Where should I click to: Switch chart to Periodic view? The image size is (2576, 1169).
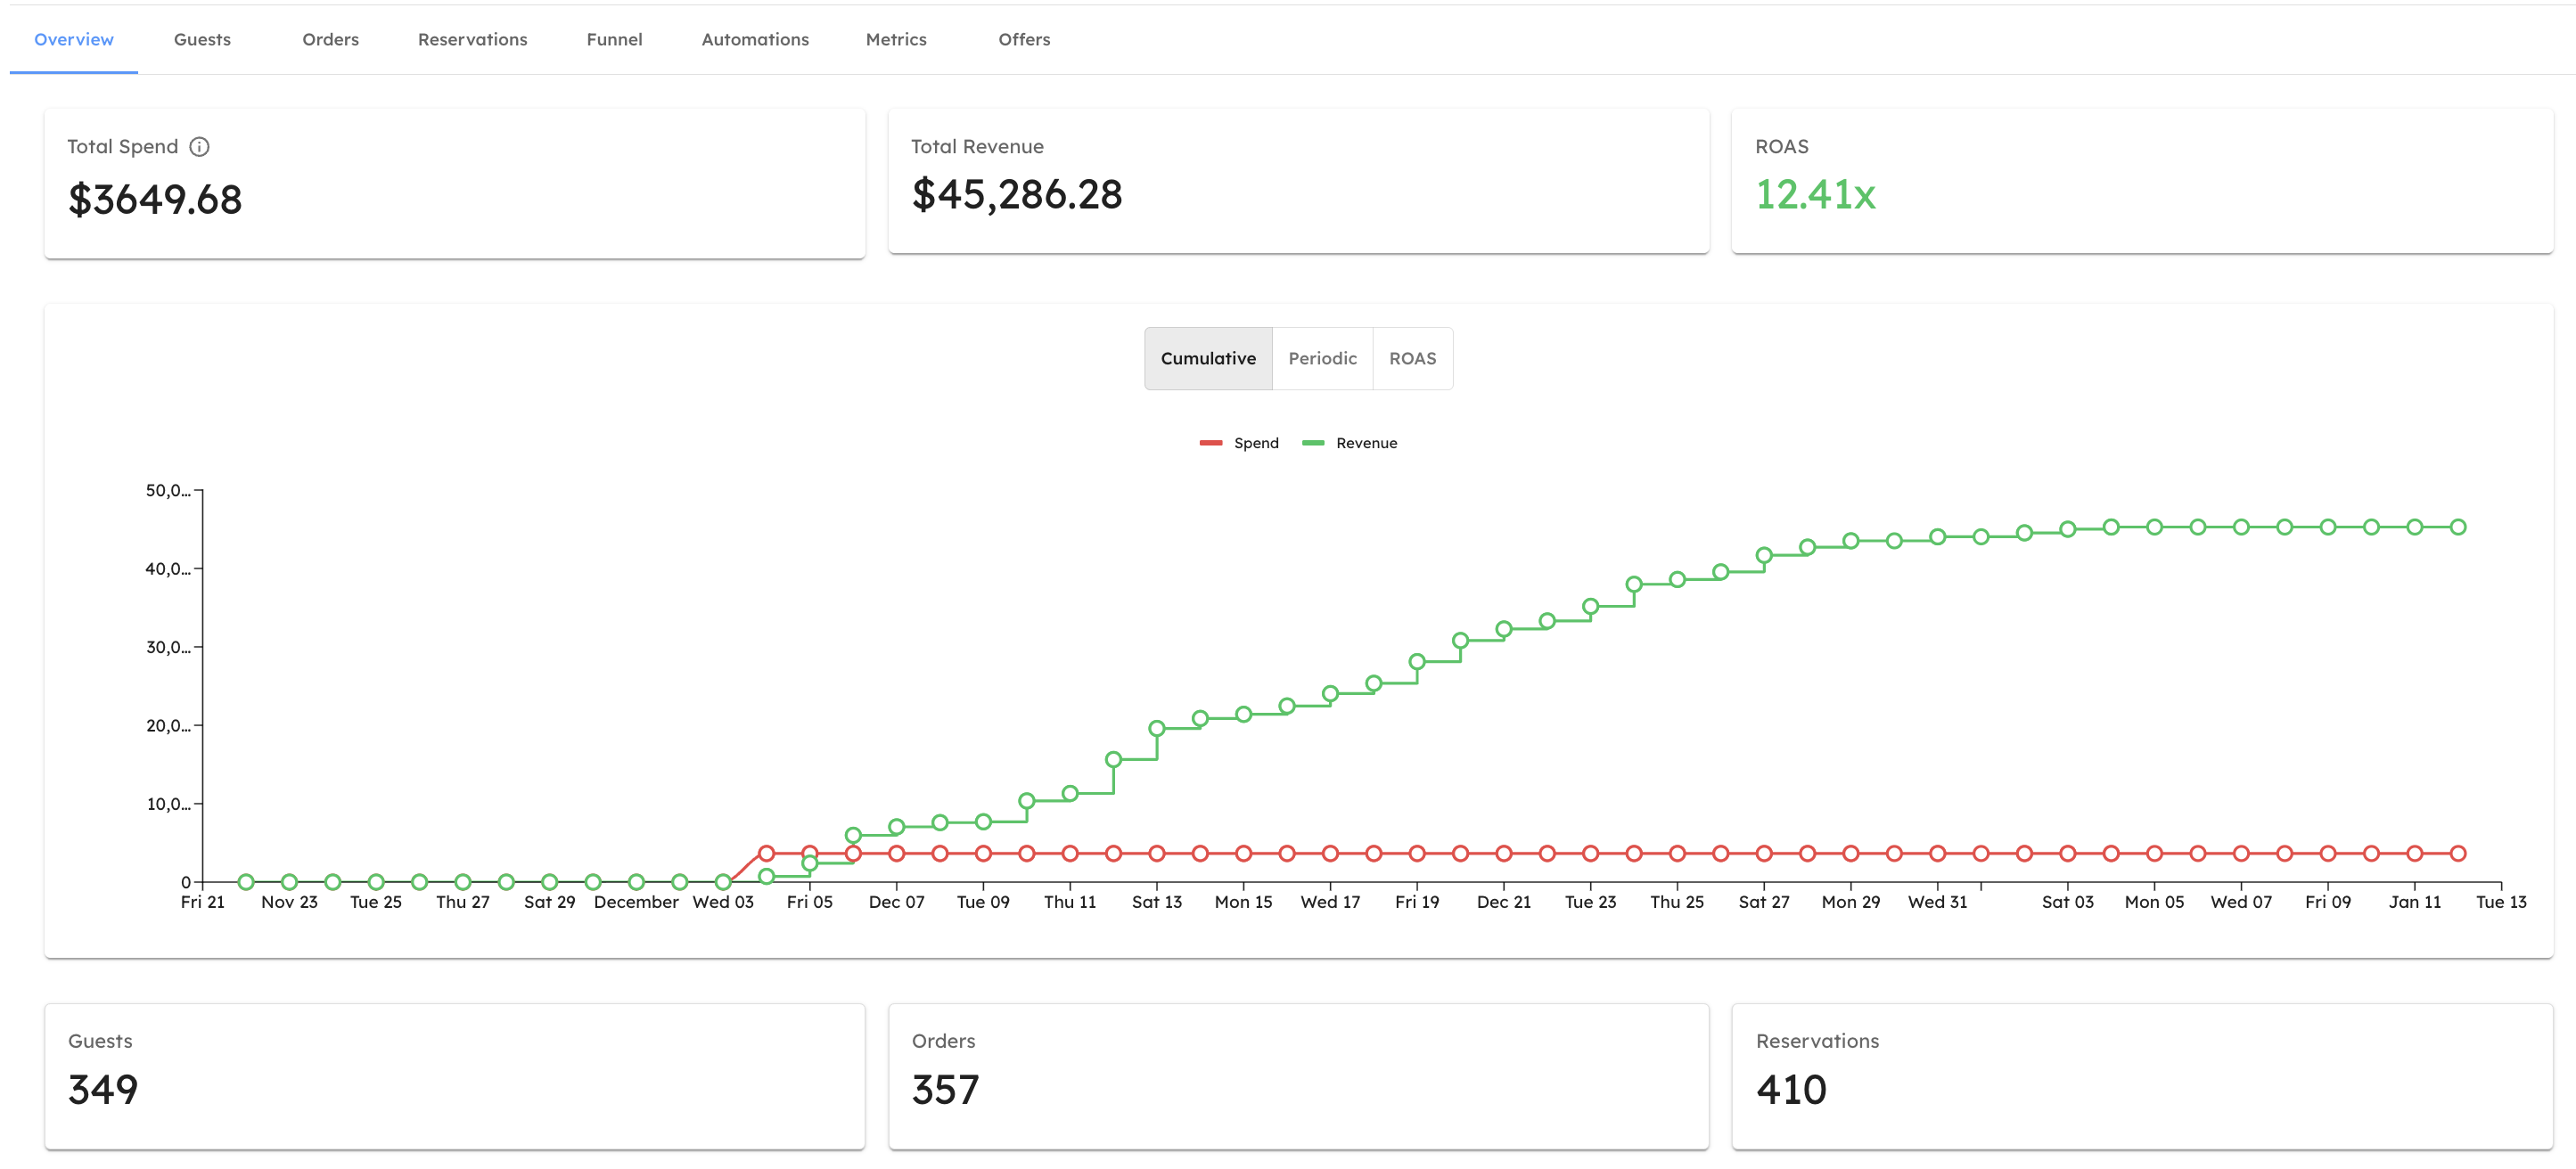1322,359
